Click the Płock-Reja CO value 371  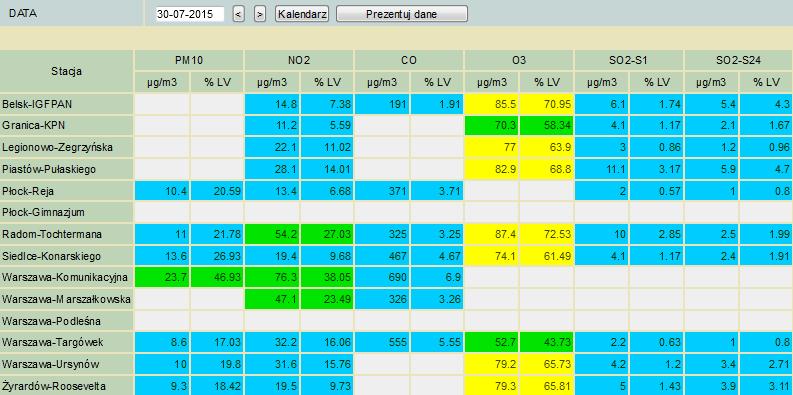(382, 191)
